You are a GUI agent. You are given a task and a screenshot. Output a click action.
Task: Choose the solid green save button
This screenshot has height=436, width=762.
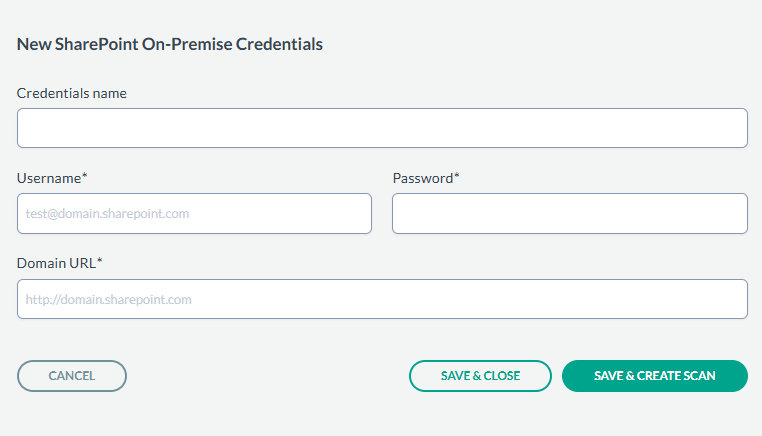pos(655,376)
